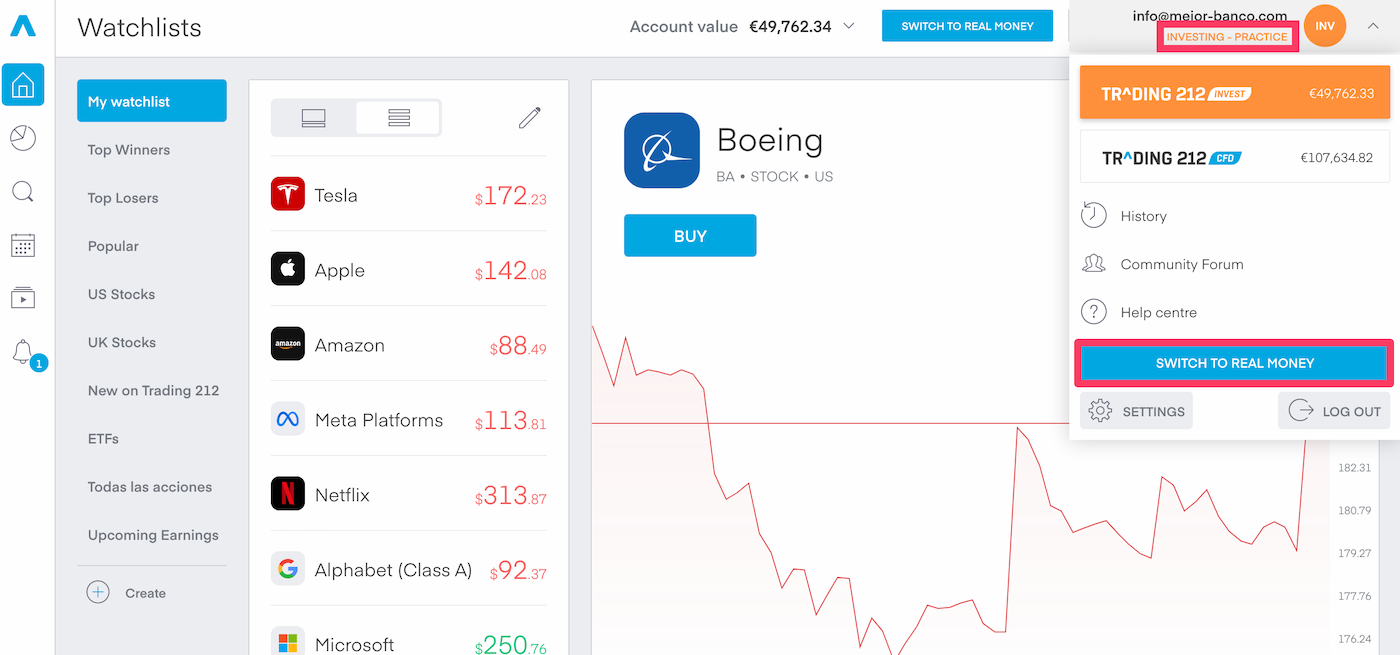Click the Tesla logo icon
Screen dimensions: 1400x655
point(288,194)
